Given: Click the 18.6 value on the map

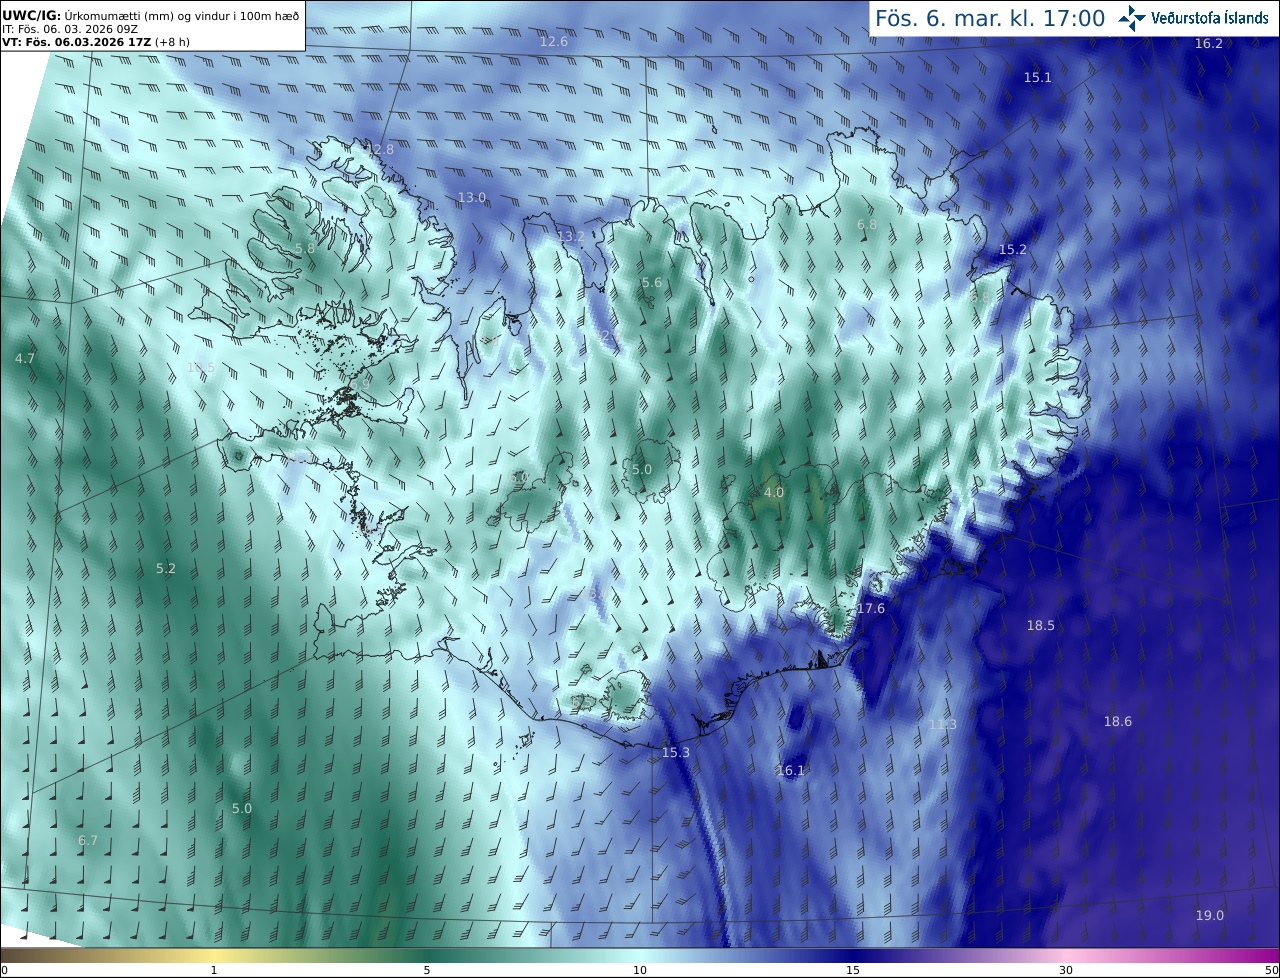Looking at the screenshot, I should [x=1118, y=721].
